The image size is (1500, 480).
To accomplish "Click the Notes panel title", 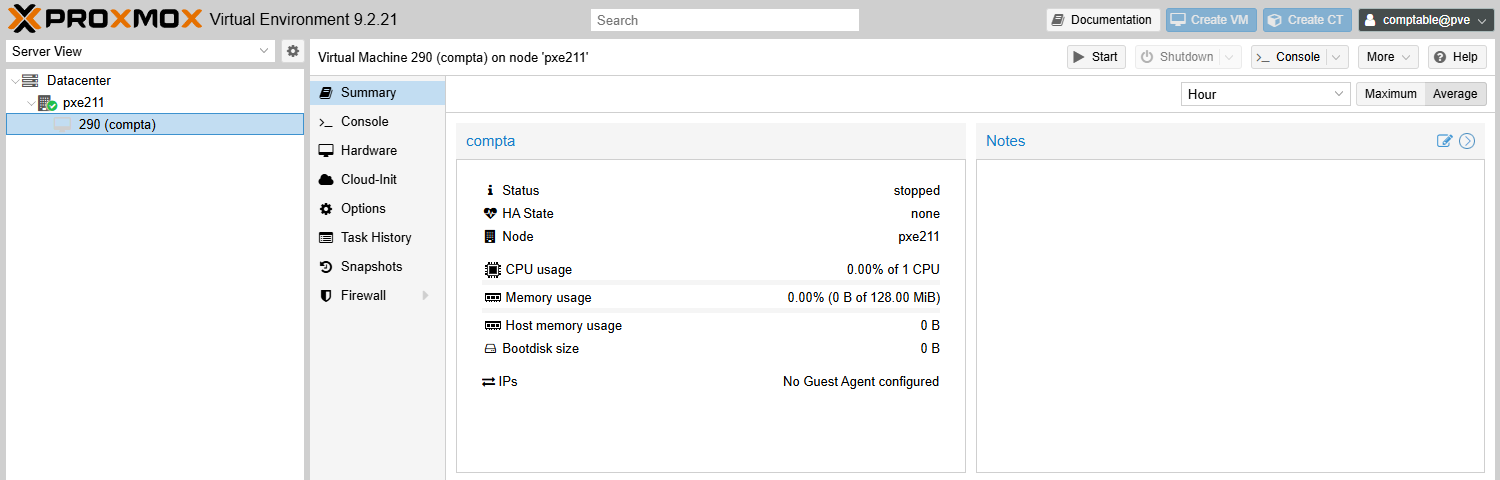I will point(1006,141).
